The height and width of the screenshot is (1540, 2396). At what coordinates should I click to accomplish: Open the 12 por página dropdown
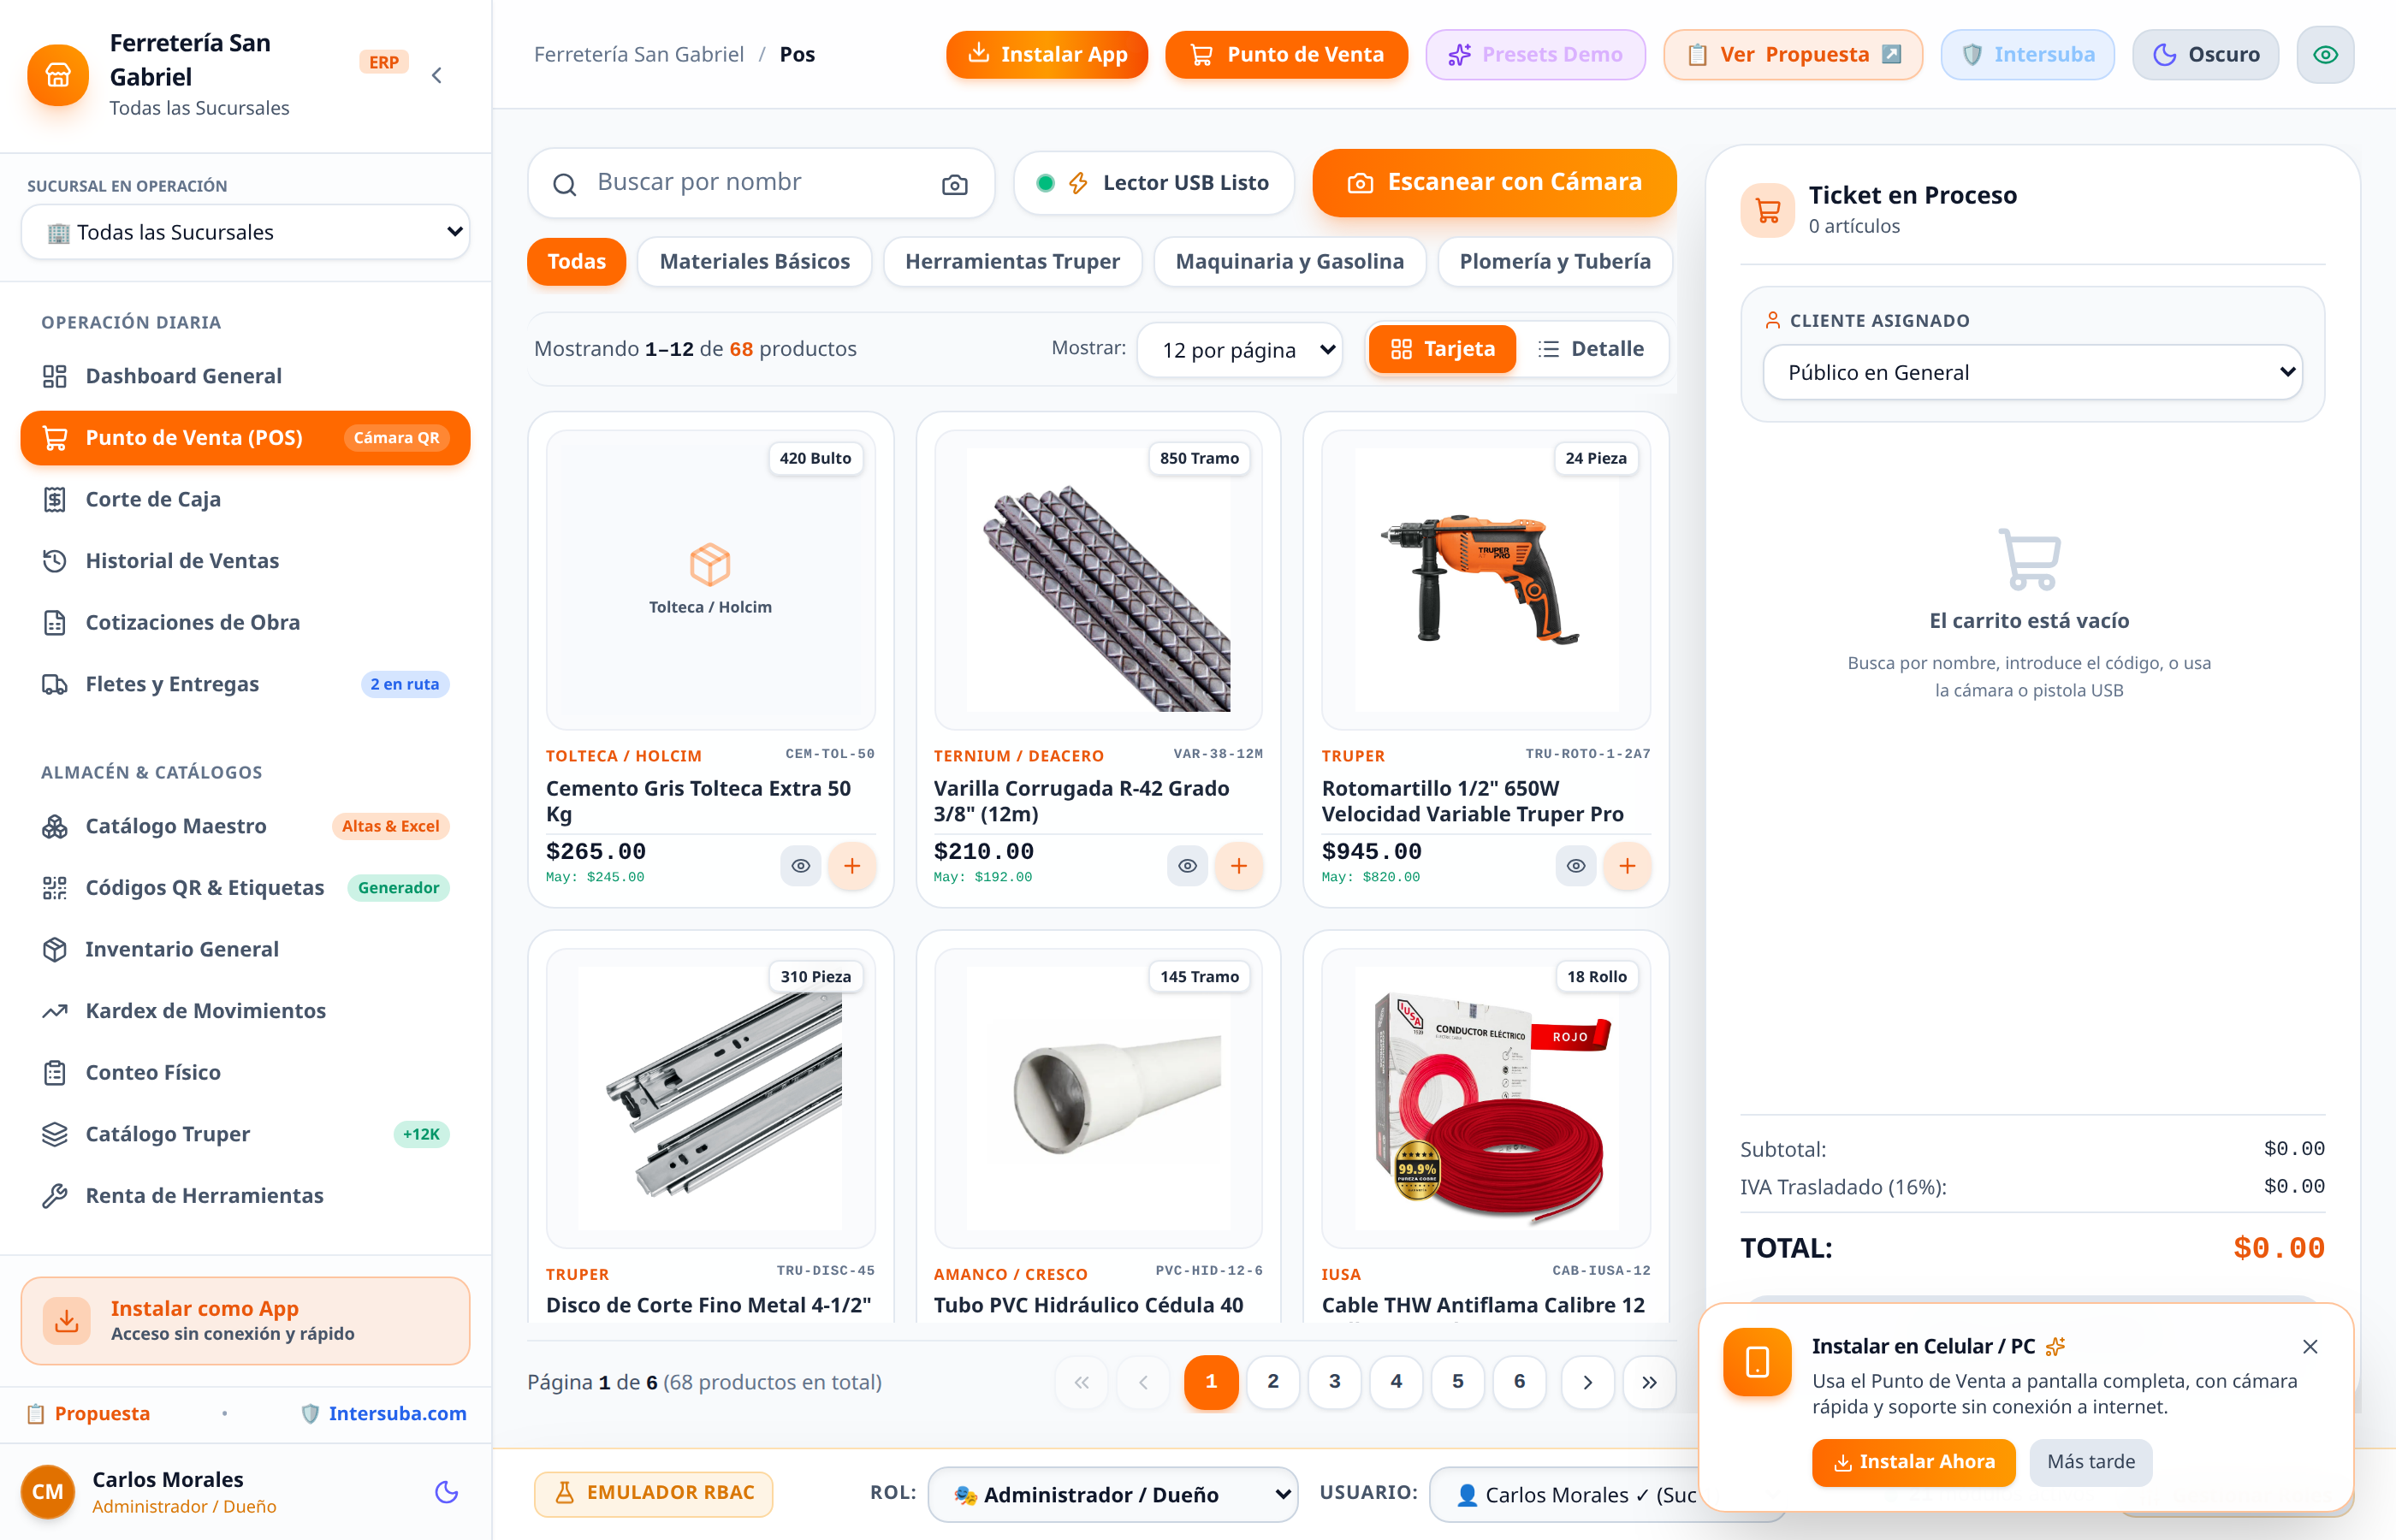[x=1240, y=350]
